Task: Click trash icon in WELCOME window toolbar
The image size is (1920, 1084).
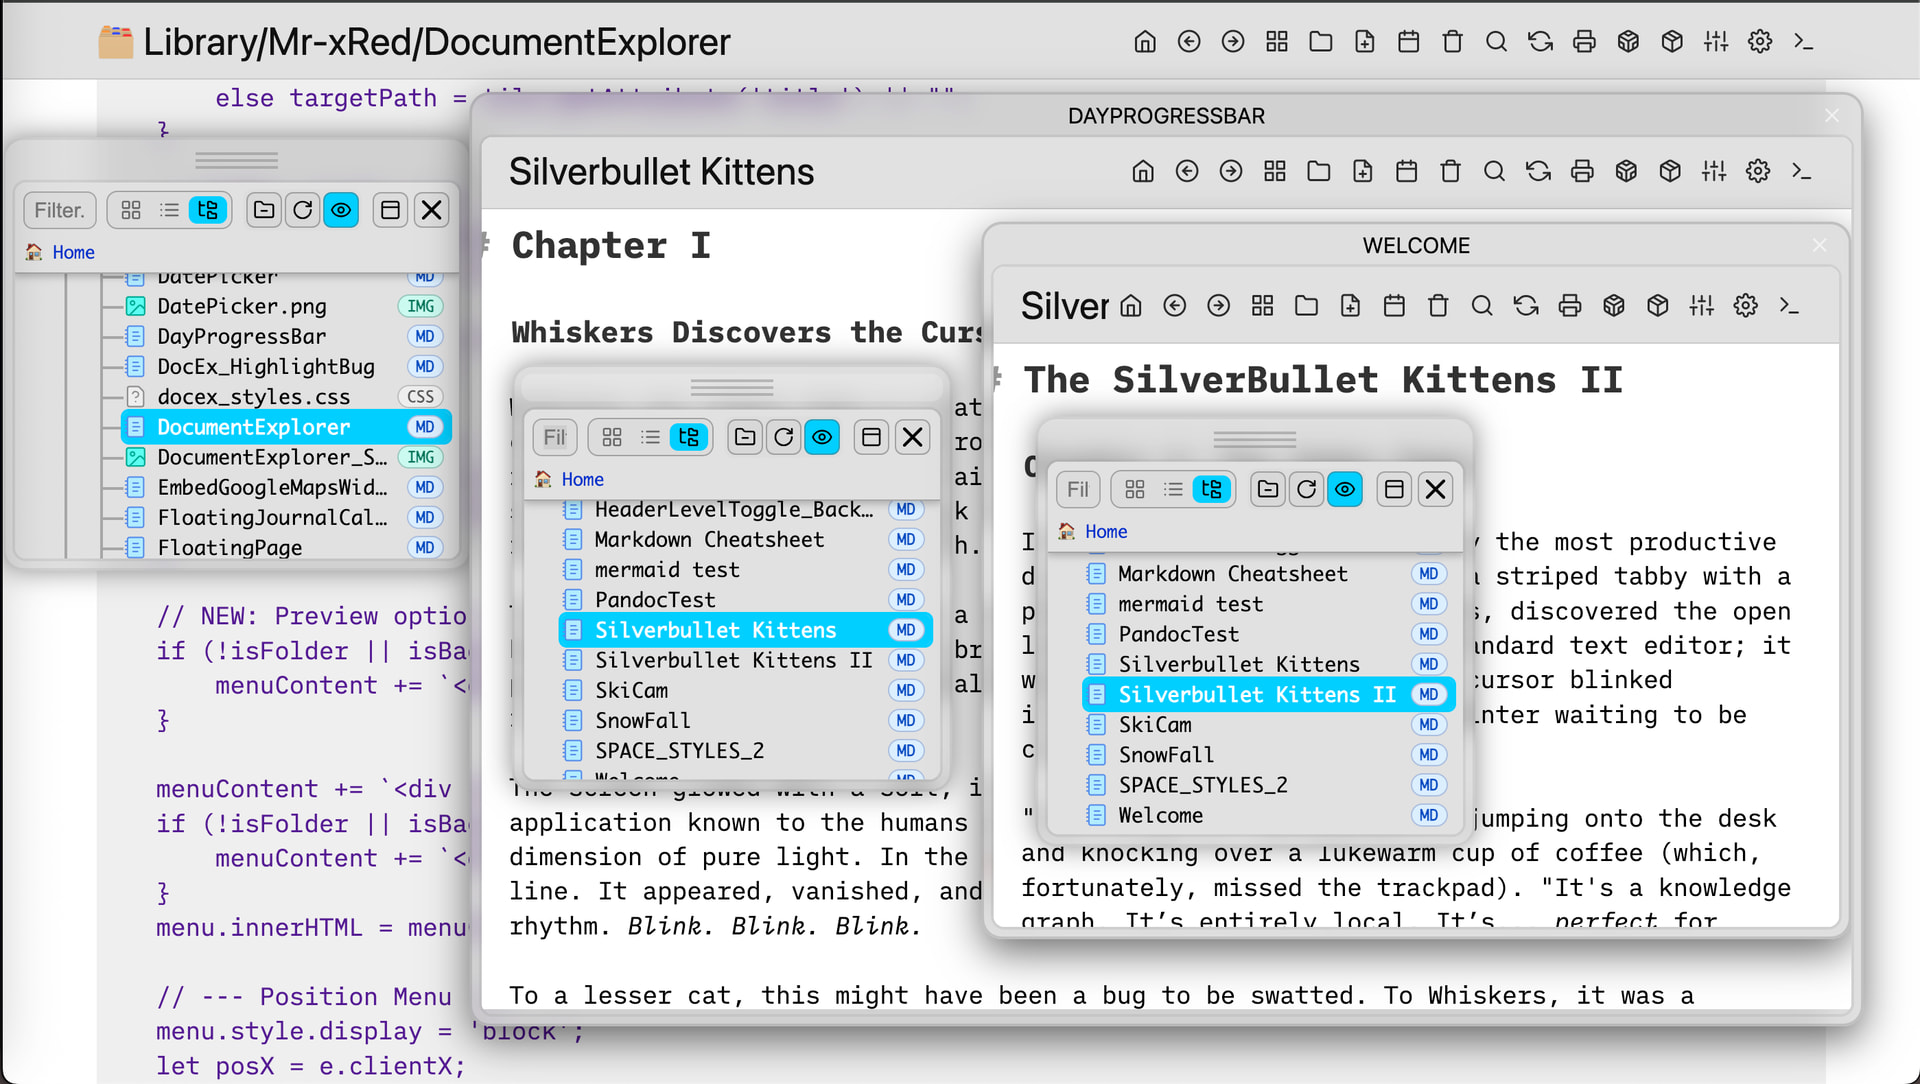Action: pos(1438,306)
